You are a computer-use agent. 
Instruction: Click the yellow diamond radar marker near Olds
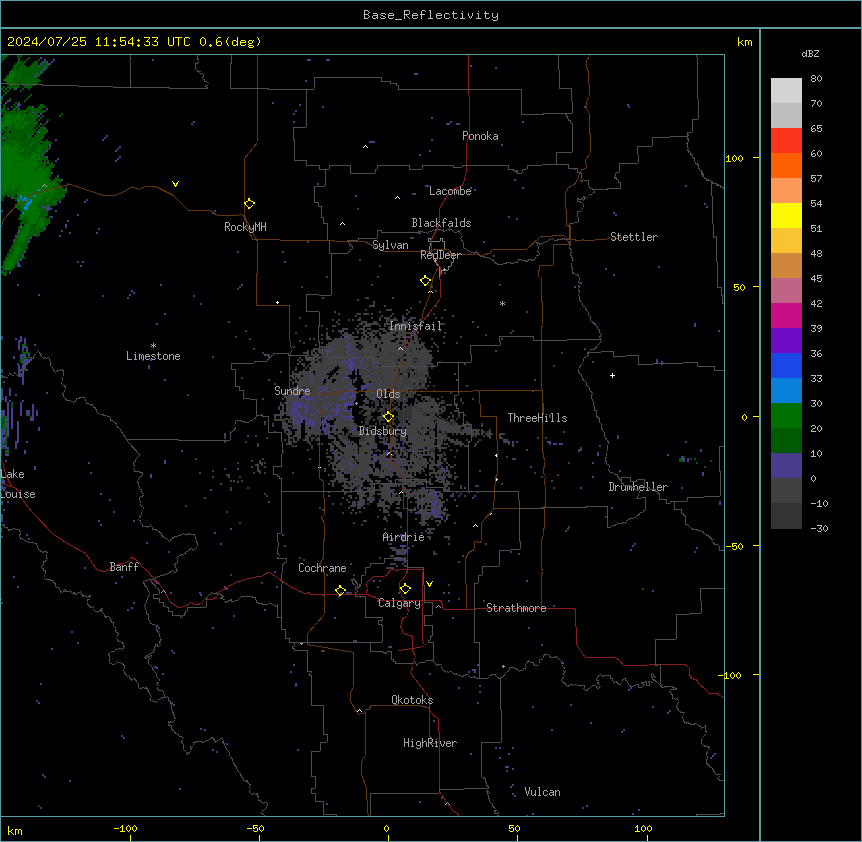pos(388,417)
